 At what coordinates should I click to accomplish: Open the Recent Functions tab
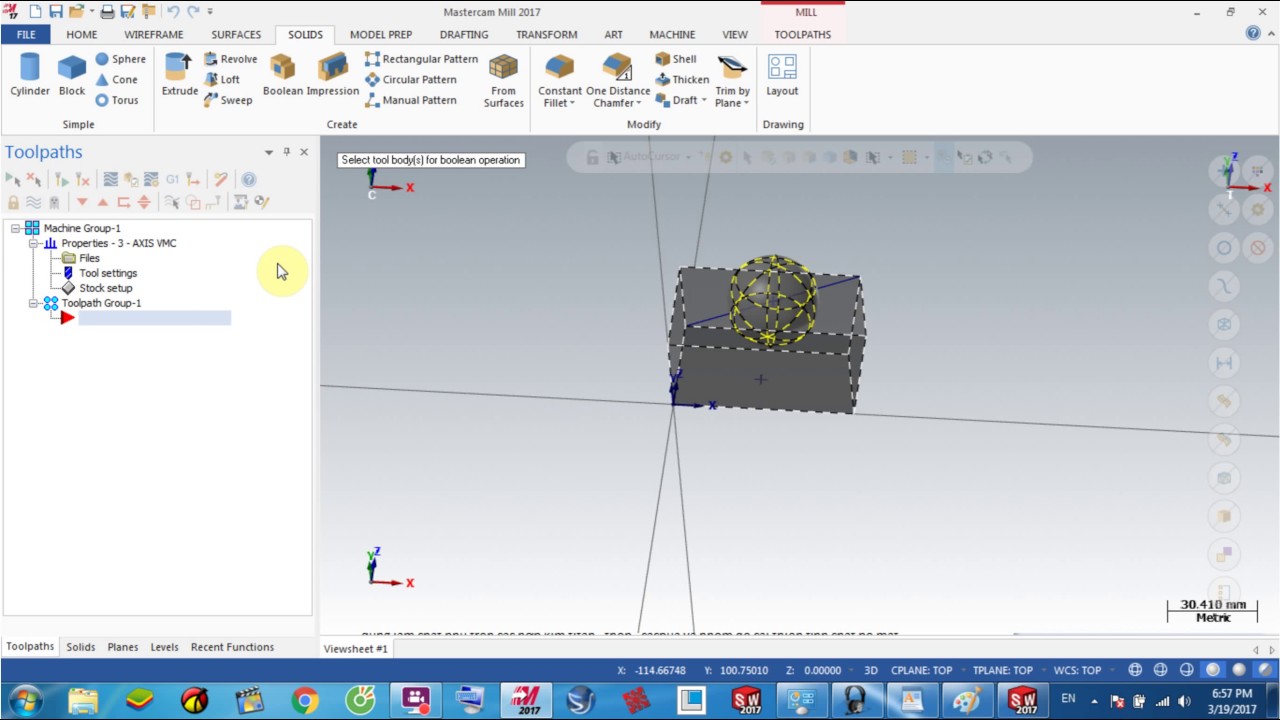(232, 647)
